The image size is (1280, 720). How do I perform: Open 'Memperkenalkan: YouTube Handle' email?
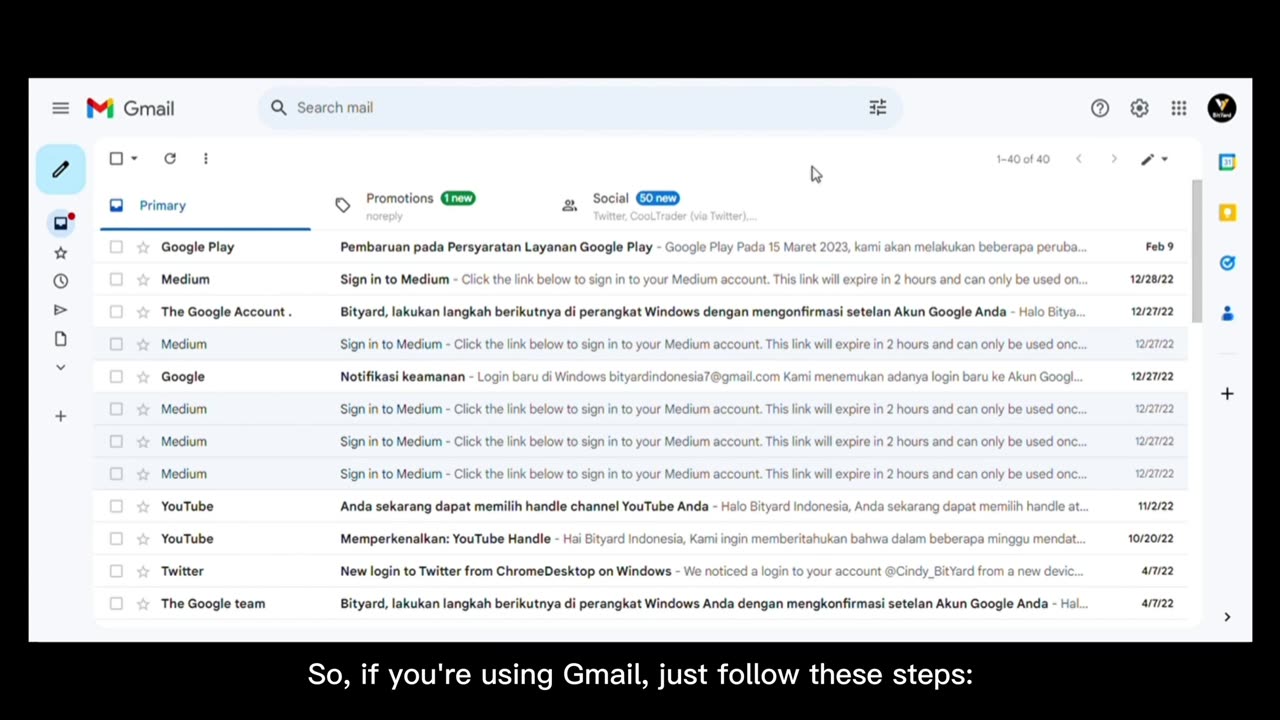pyautogui.click(x=640, y=539)
